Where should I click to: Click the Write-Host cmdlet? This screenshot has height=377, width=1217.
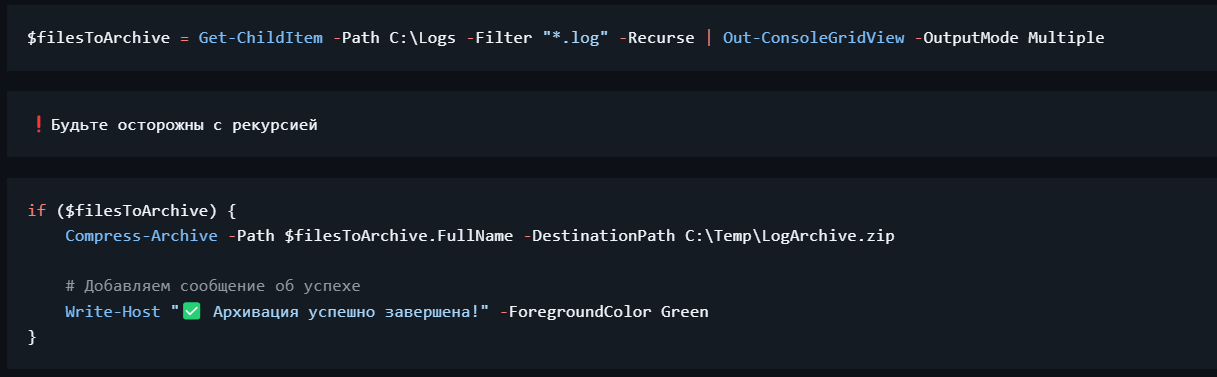tap(113, 312)
